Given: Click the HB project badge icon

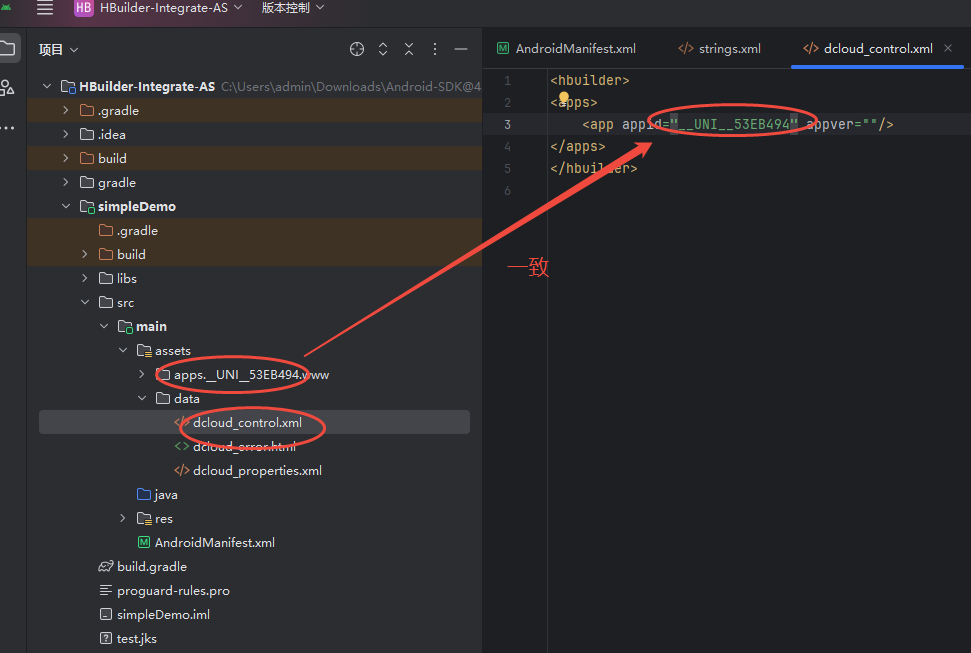Looking at the screenshot, I should [x=84, y=7].
